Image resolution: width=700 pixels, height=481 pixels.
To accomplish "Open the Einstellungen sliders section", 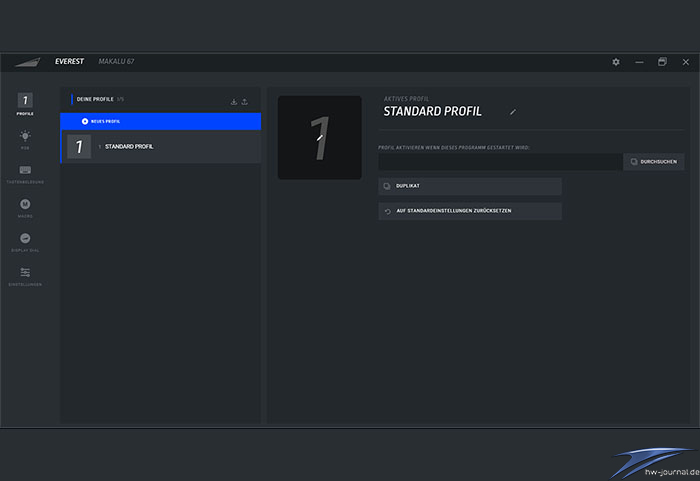I will [25, 276].
